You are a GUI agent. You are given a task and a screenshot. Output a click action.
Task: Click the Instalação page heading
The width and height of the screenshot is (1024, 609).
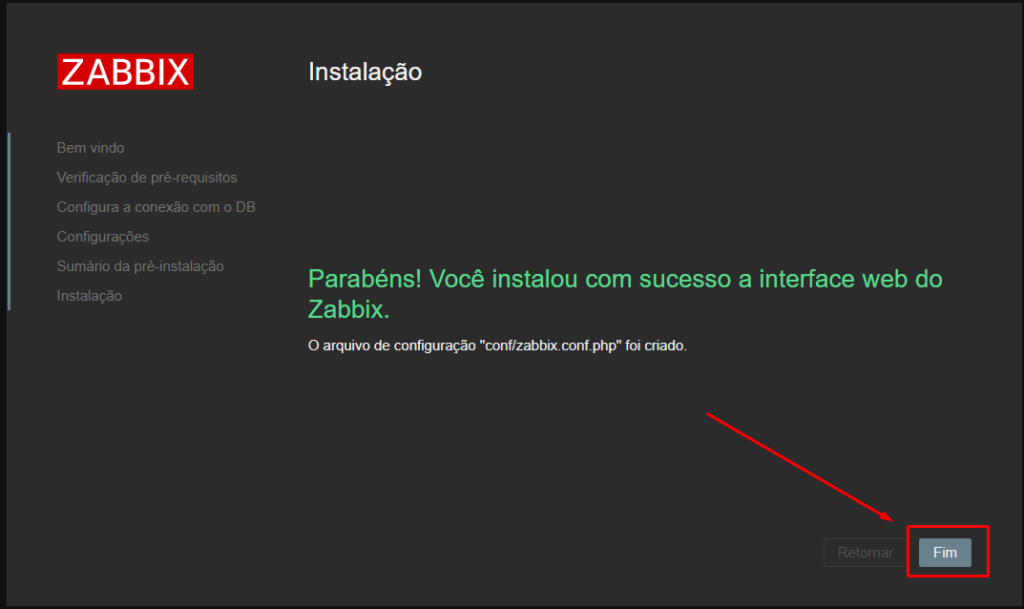(365, 72)
